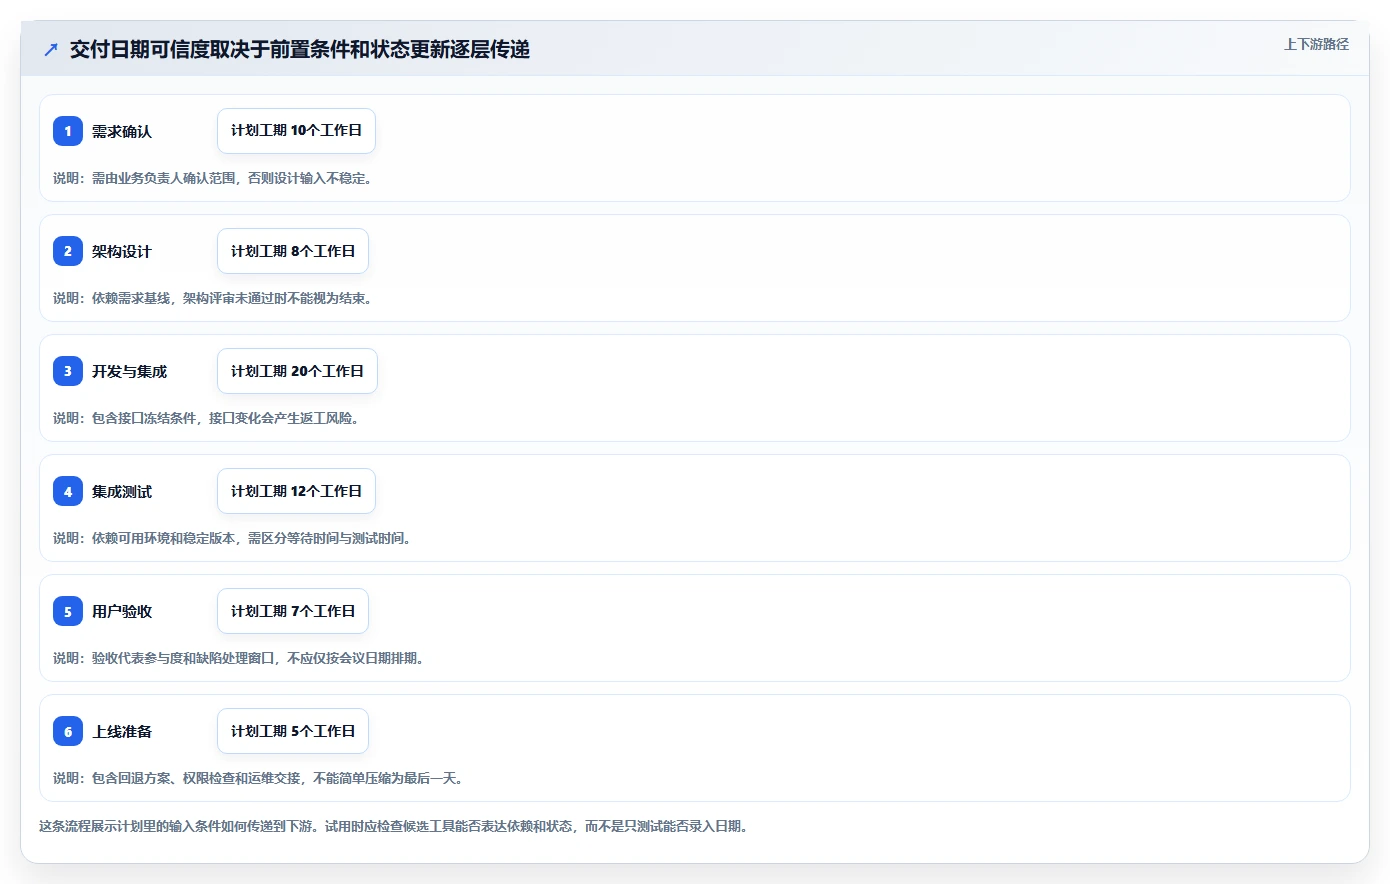Select step badge number 3 开发与集成
1390x884 pixels.
(68, 371)
